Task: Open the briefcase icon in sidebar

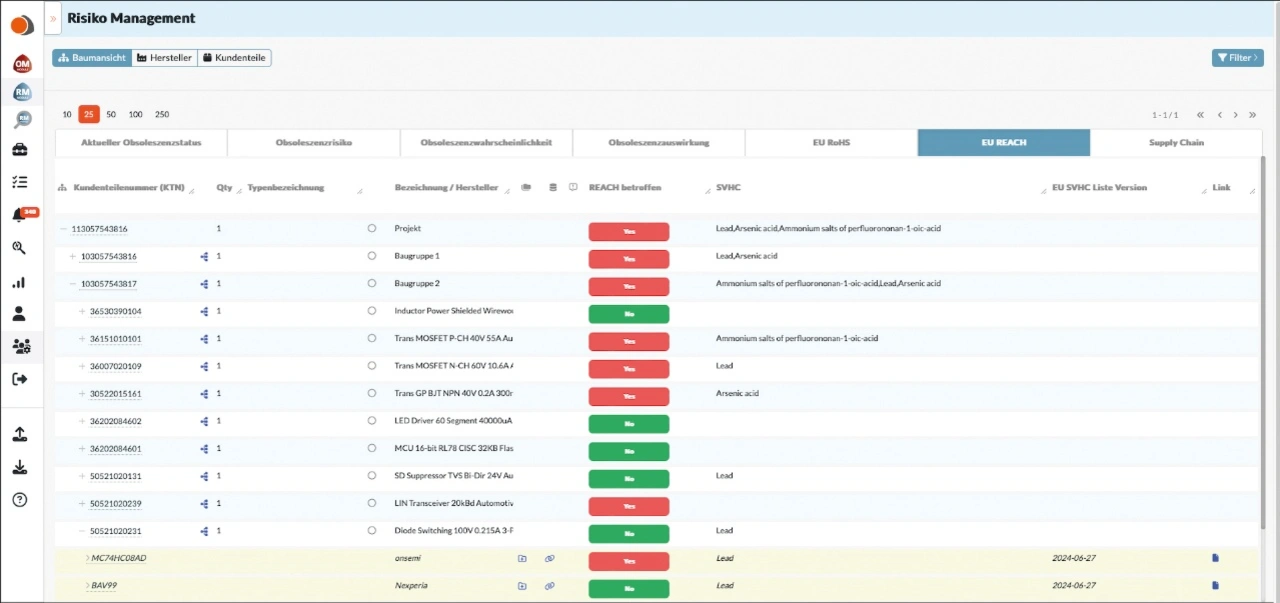Action: (20, 150)
